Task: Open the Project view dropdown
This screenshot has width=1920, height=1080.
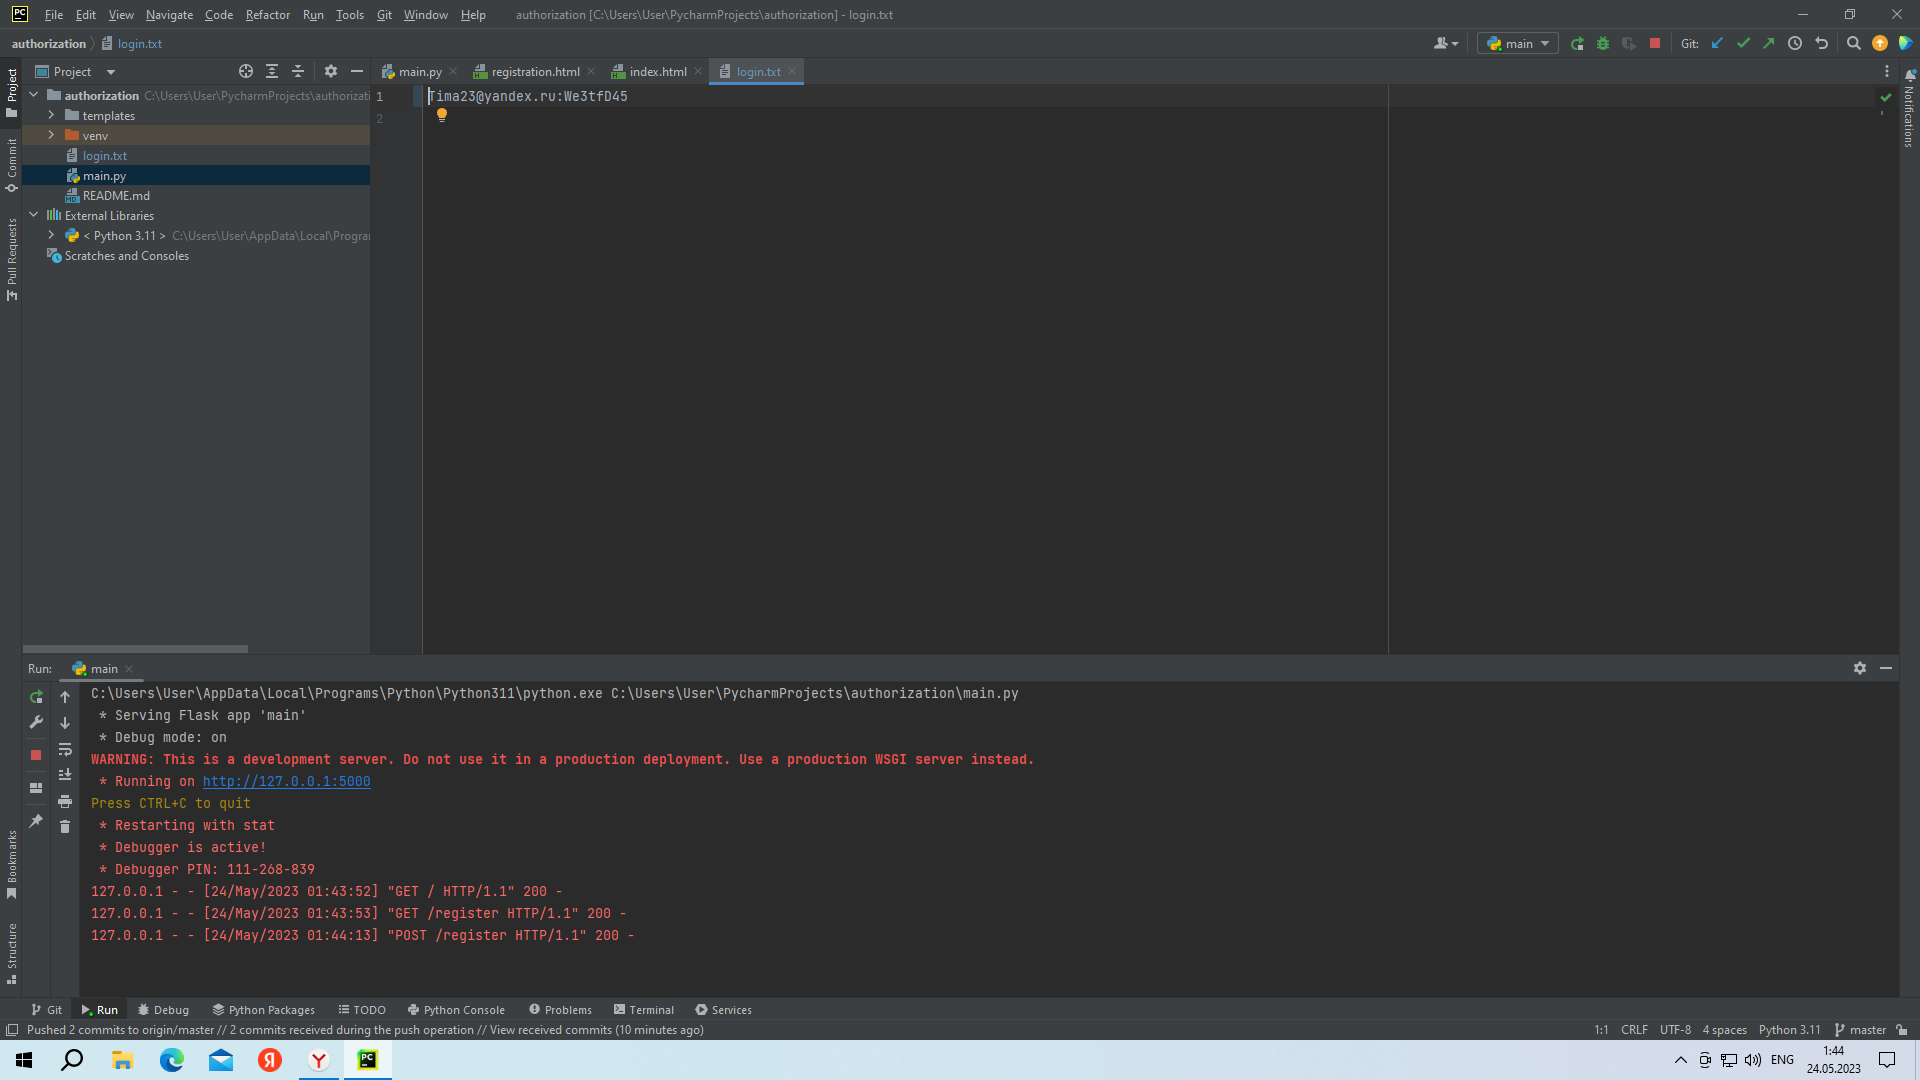Action: (x=110, y=72)
